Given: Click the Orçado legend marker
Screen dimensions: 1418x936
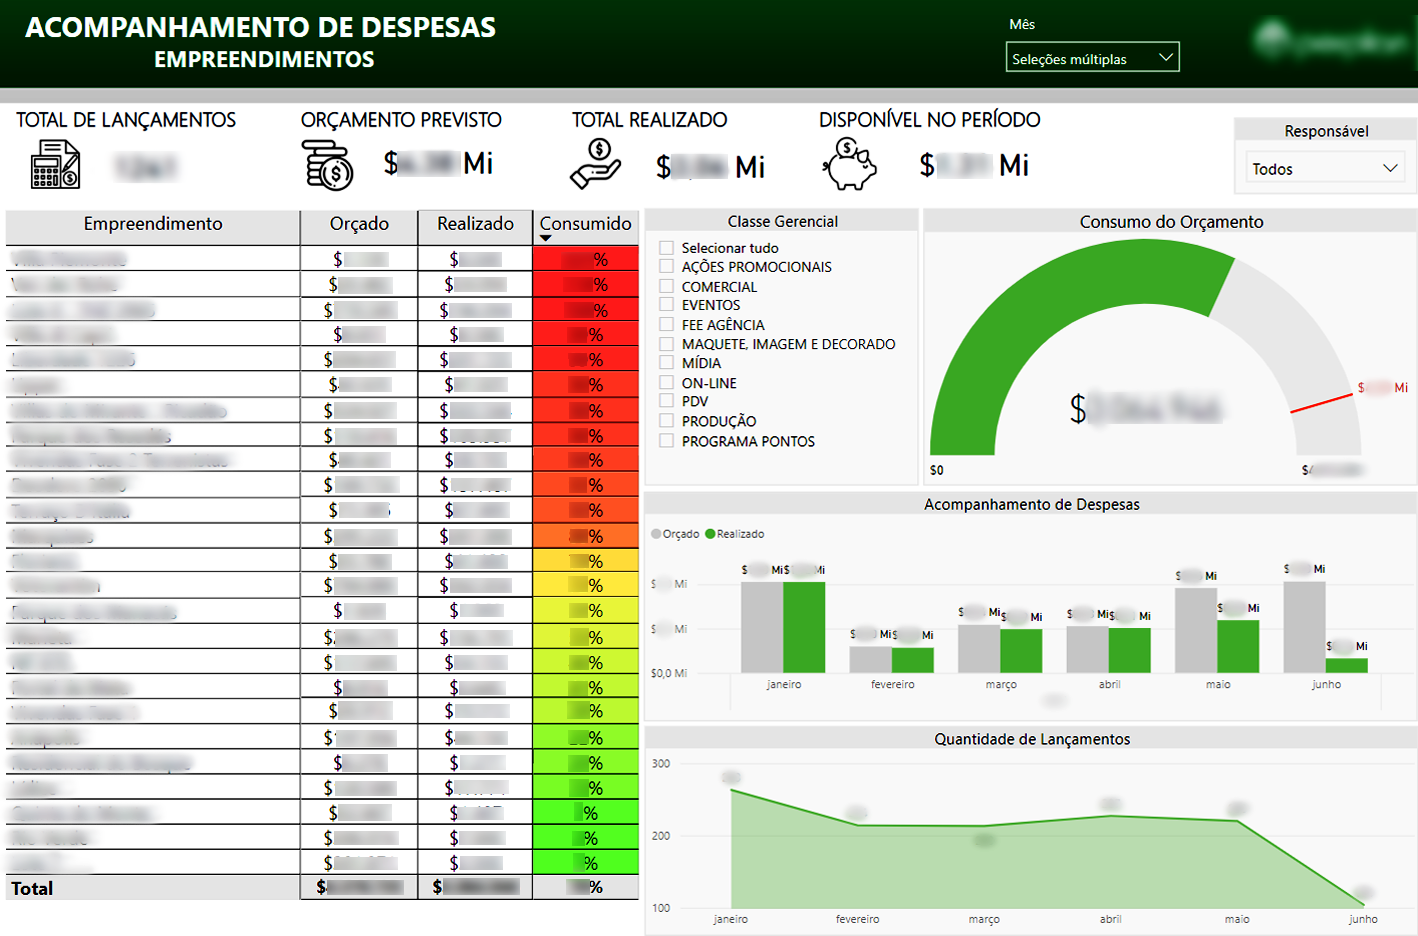Looking at the screenshot, I should [656, 534].
